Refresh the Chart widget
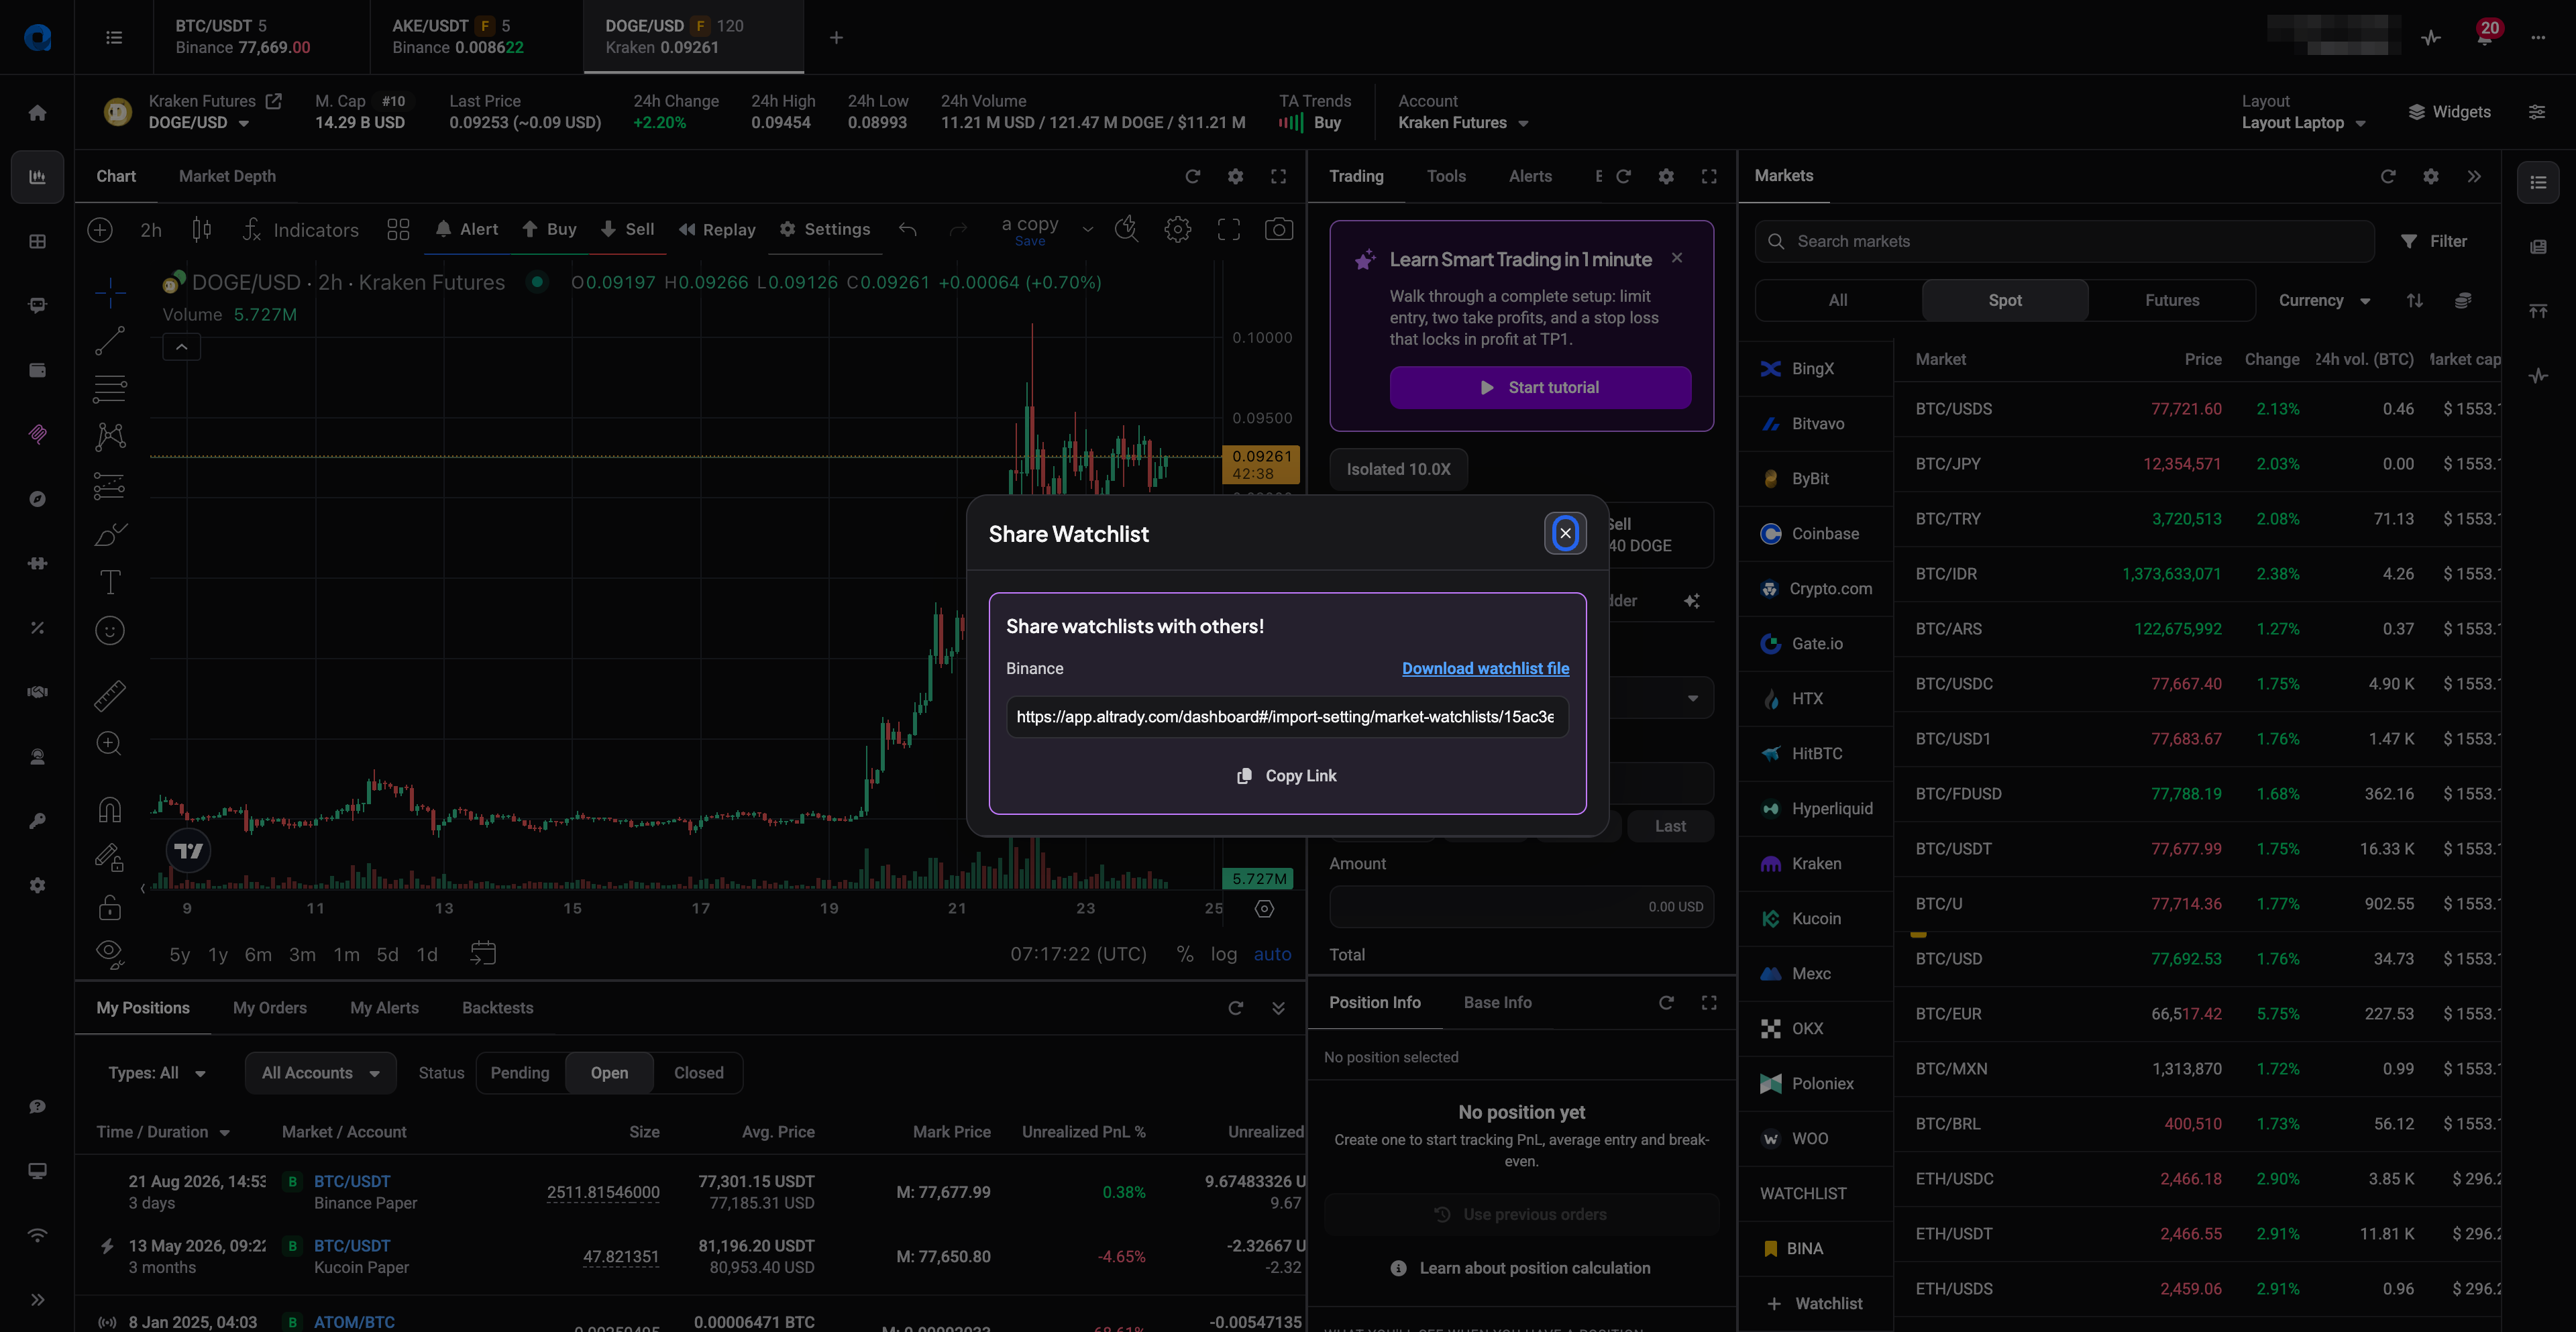The width and height of the screenshot is (2576, 1332). click(1192, 177)
